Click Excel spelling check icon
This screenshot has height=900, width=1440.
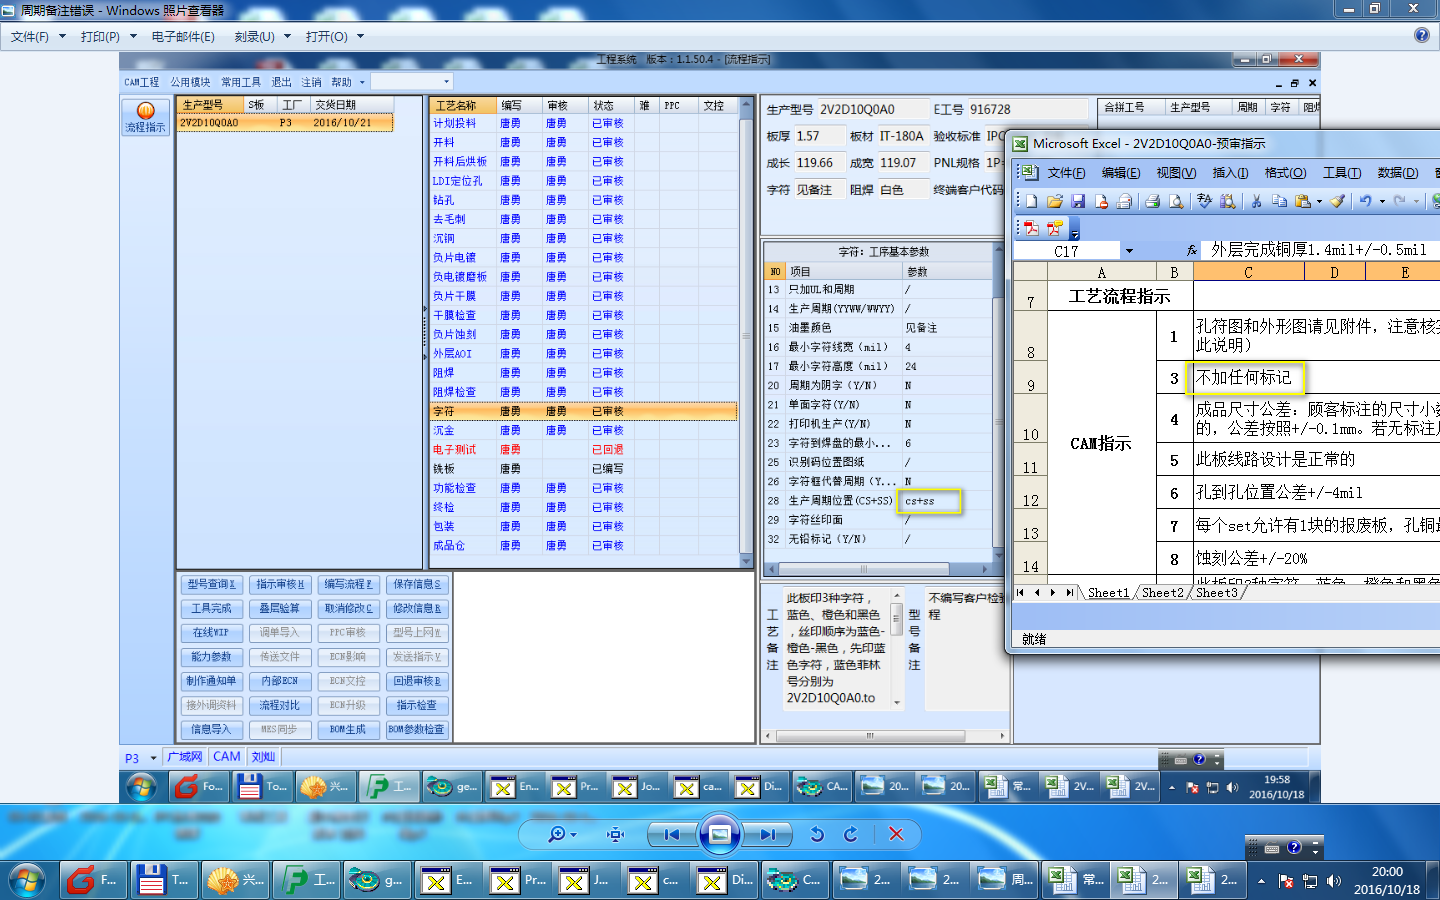tap(1204, 201)
